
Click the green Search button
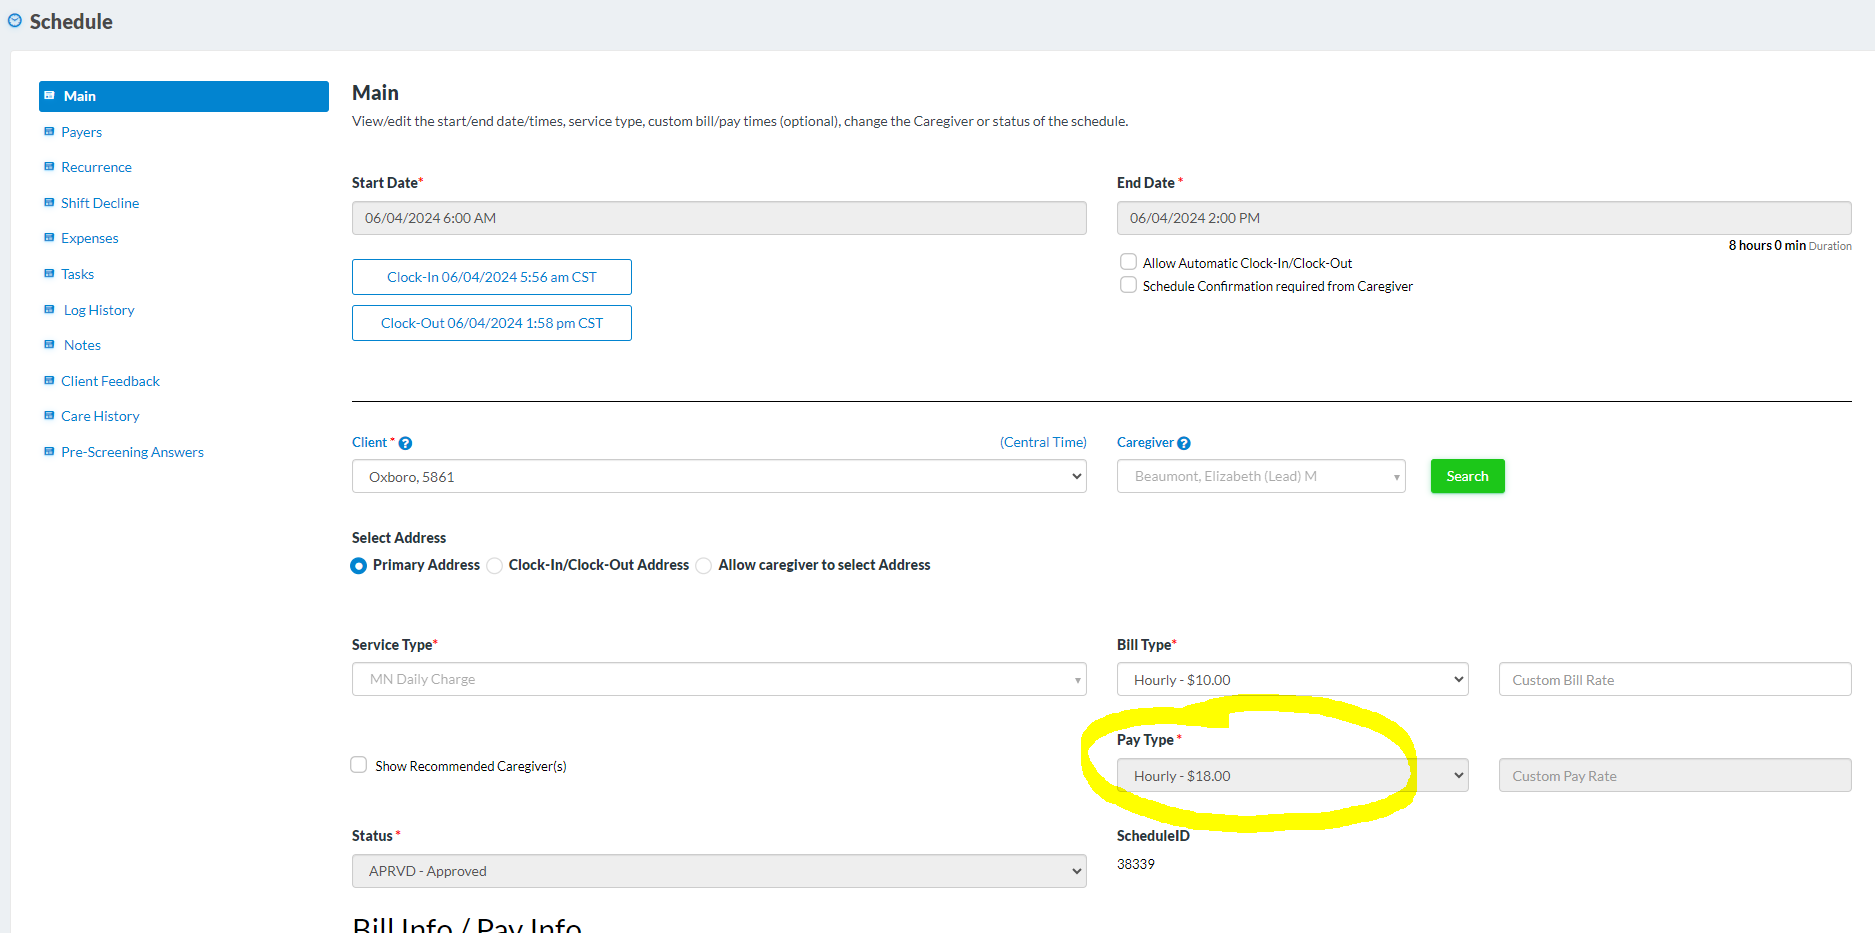click(1466, 476)
